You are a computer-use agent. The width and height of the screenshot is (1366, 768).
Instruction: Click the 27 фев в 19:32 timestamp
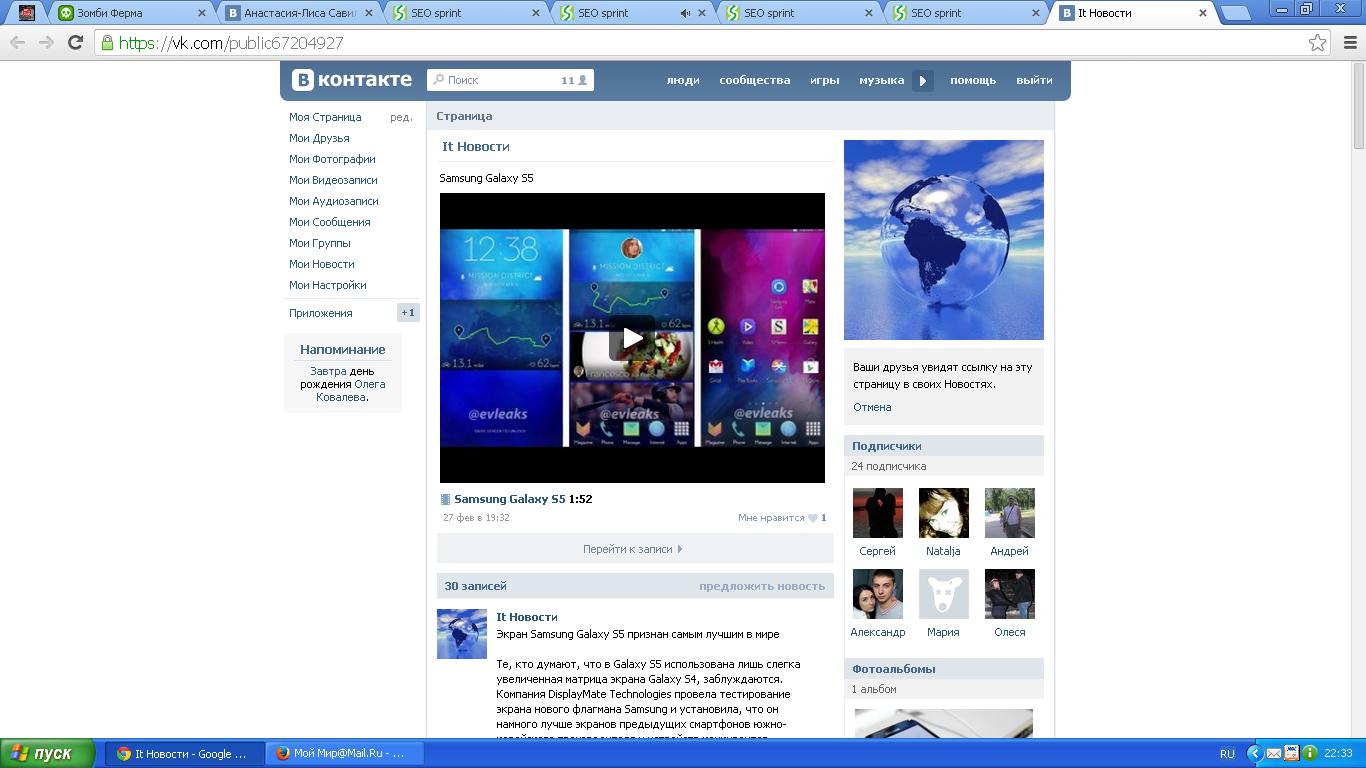tap(476, 518)
